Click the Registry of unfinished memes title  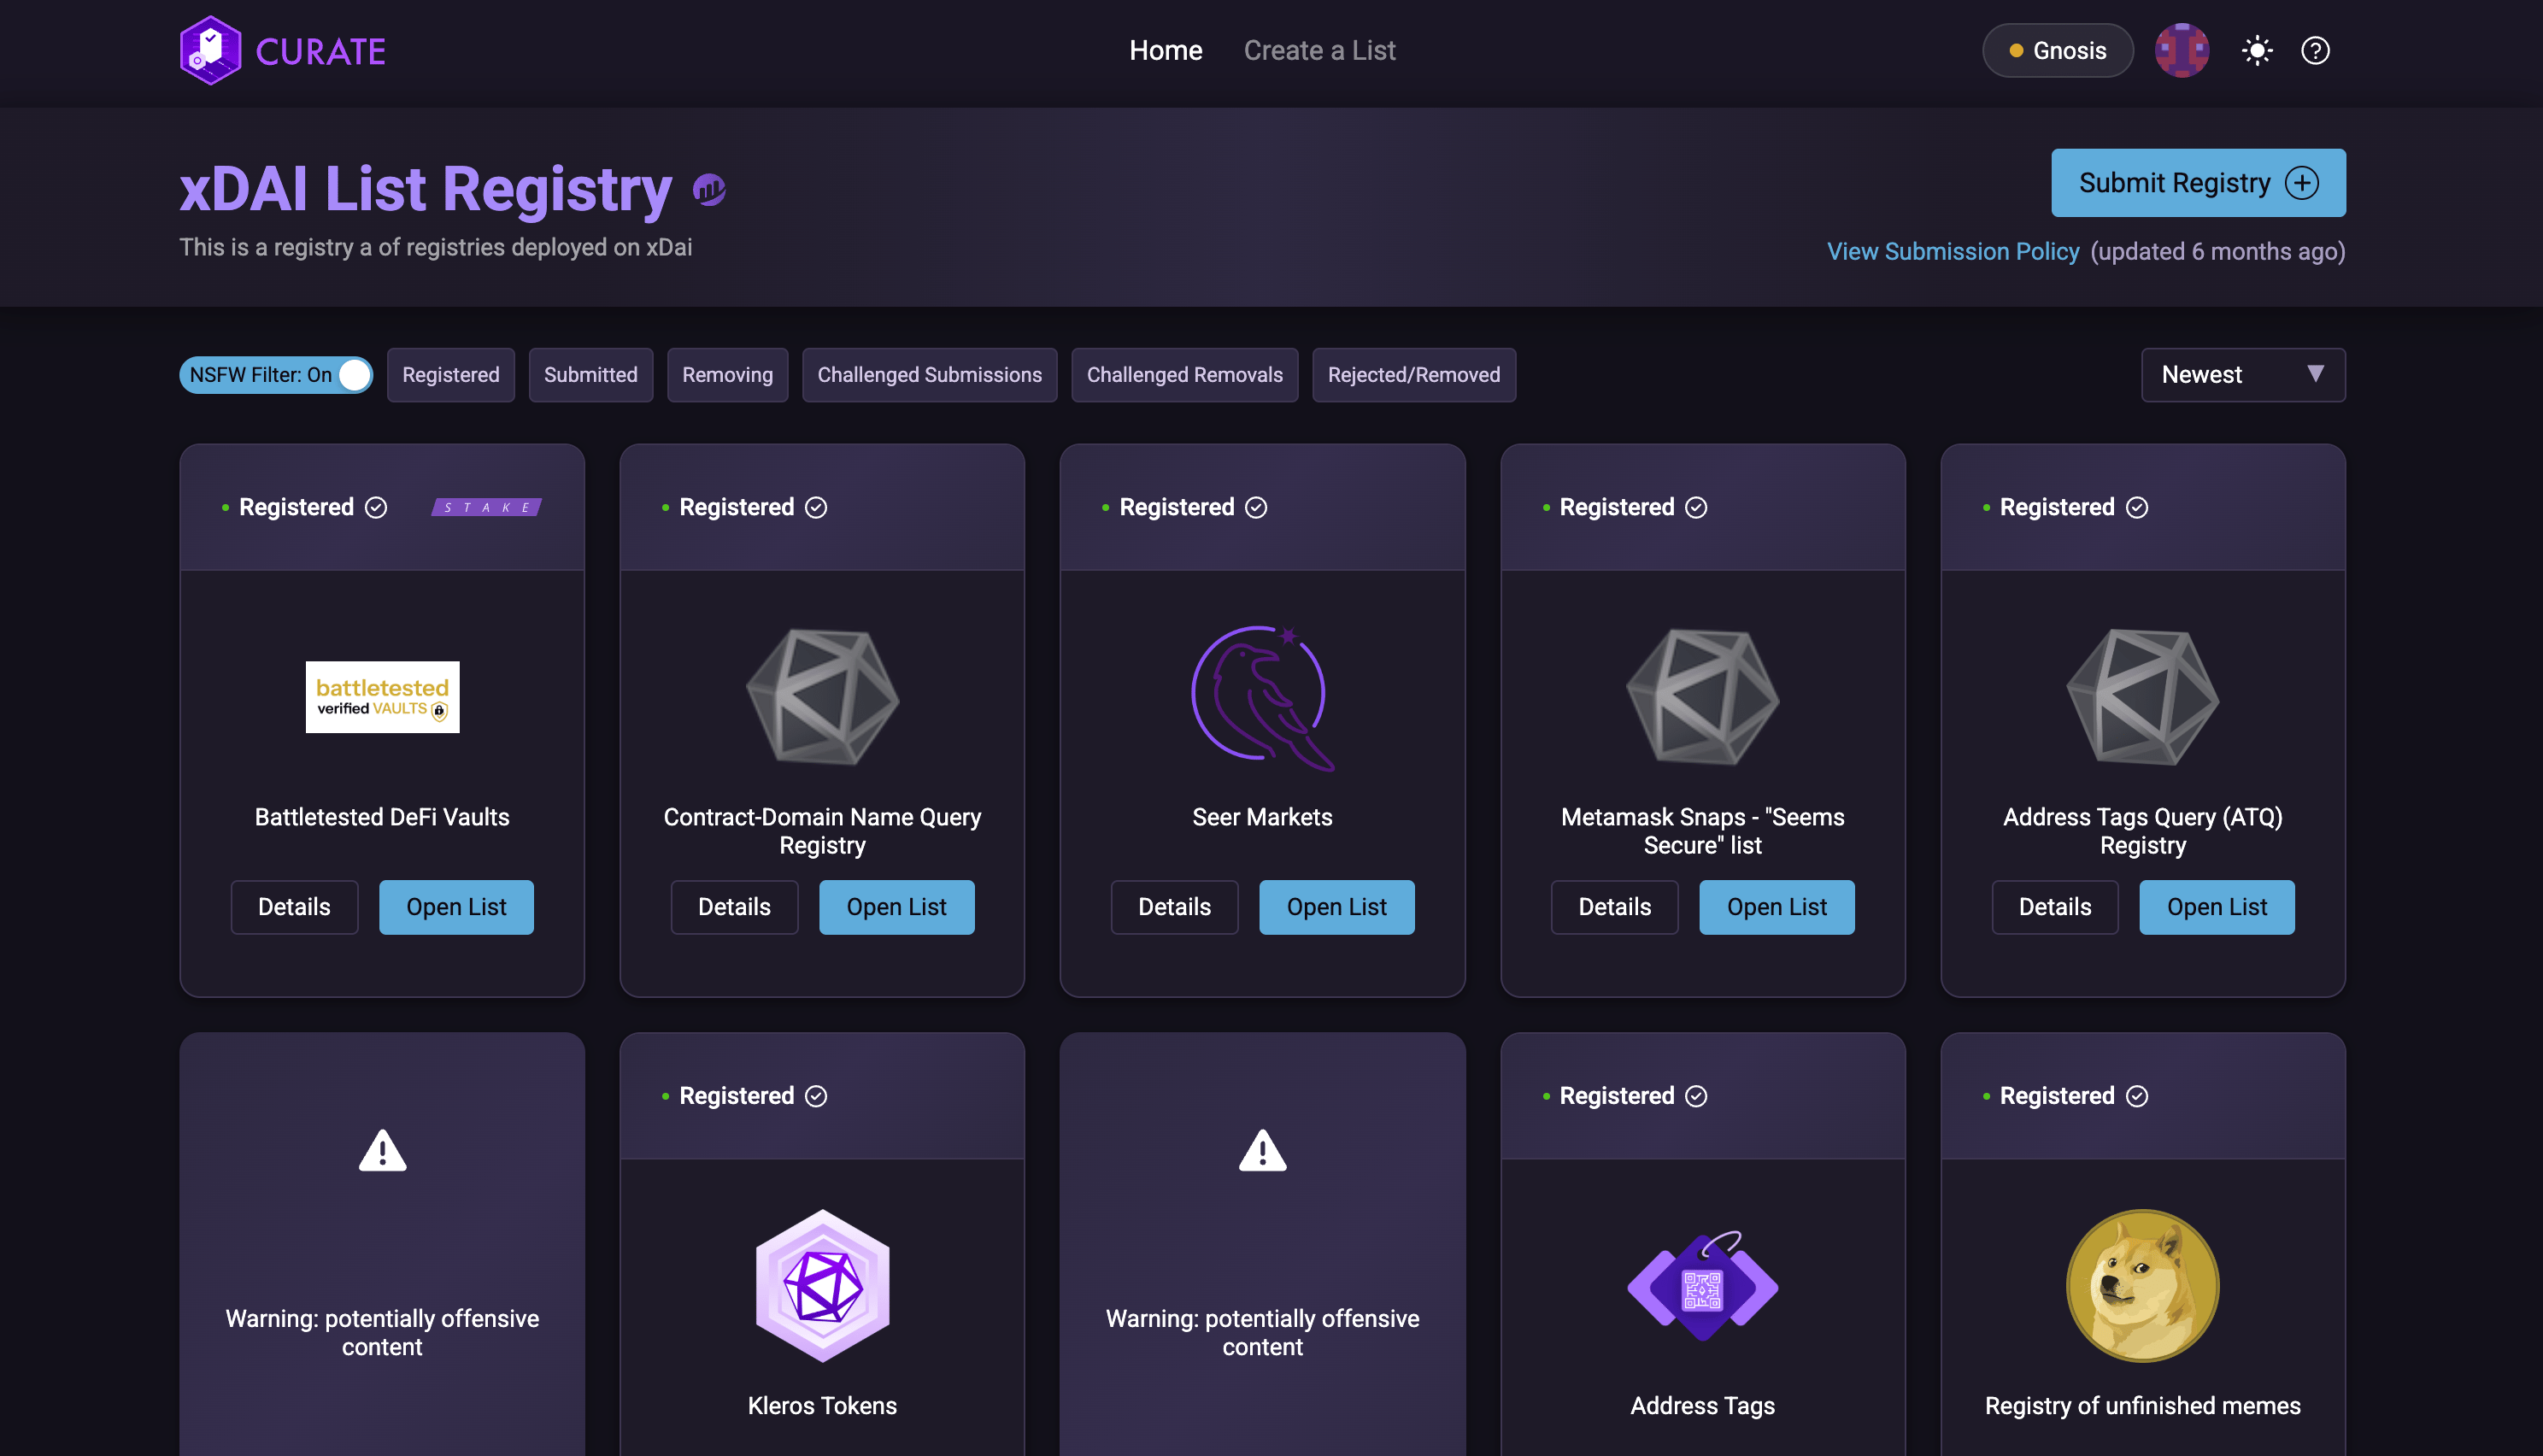click(x=2142, y=1405)
